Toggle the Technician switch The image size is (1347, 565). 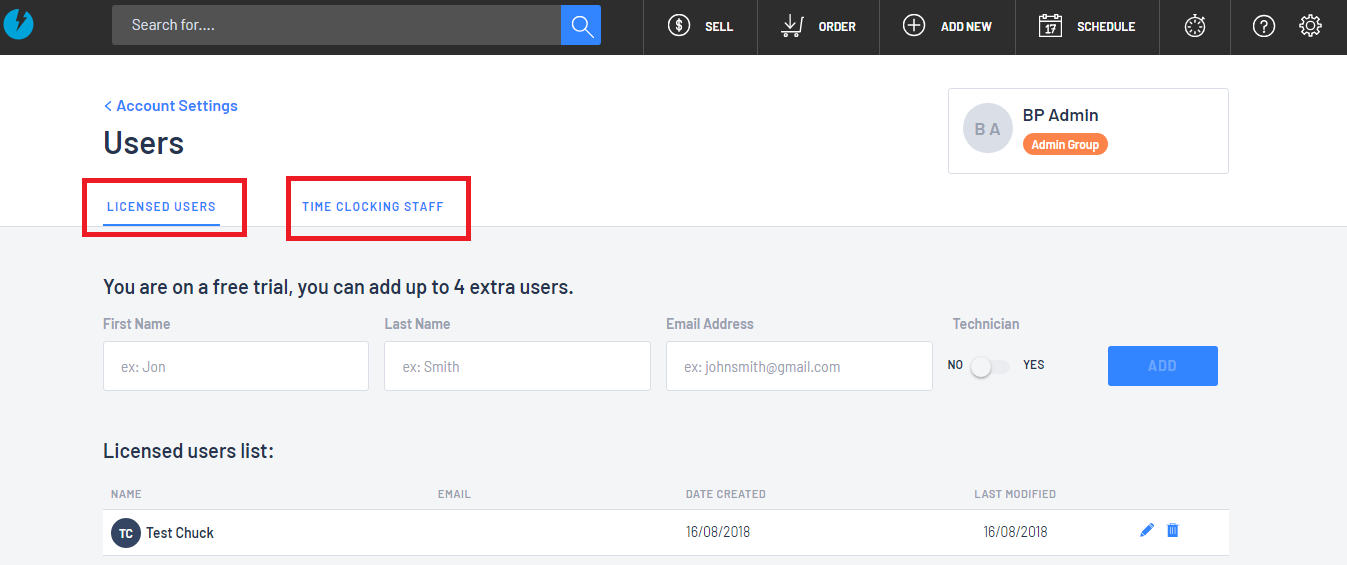pos(990,367)
